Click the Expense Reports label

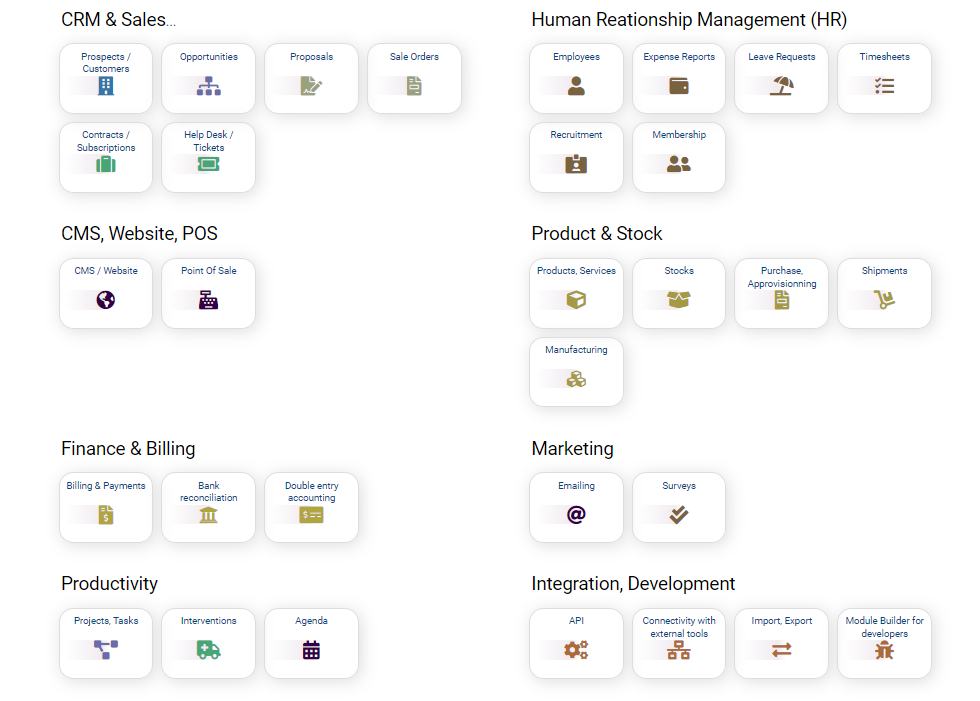coord(679,57)
